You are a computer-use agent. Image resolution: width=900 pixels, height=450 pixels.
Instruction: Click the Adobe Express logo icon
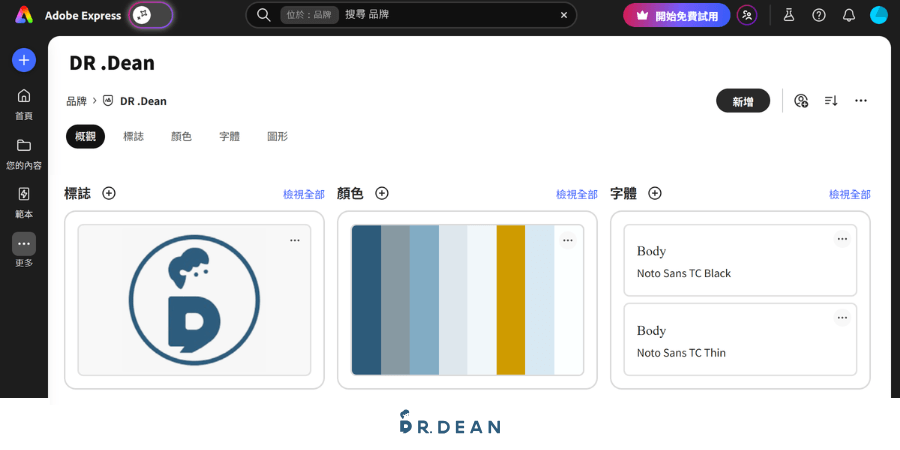click(24, 15)
